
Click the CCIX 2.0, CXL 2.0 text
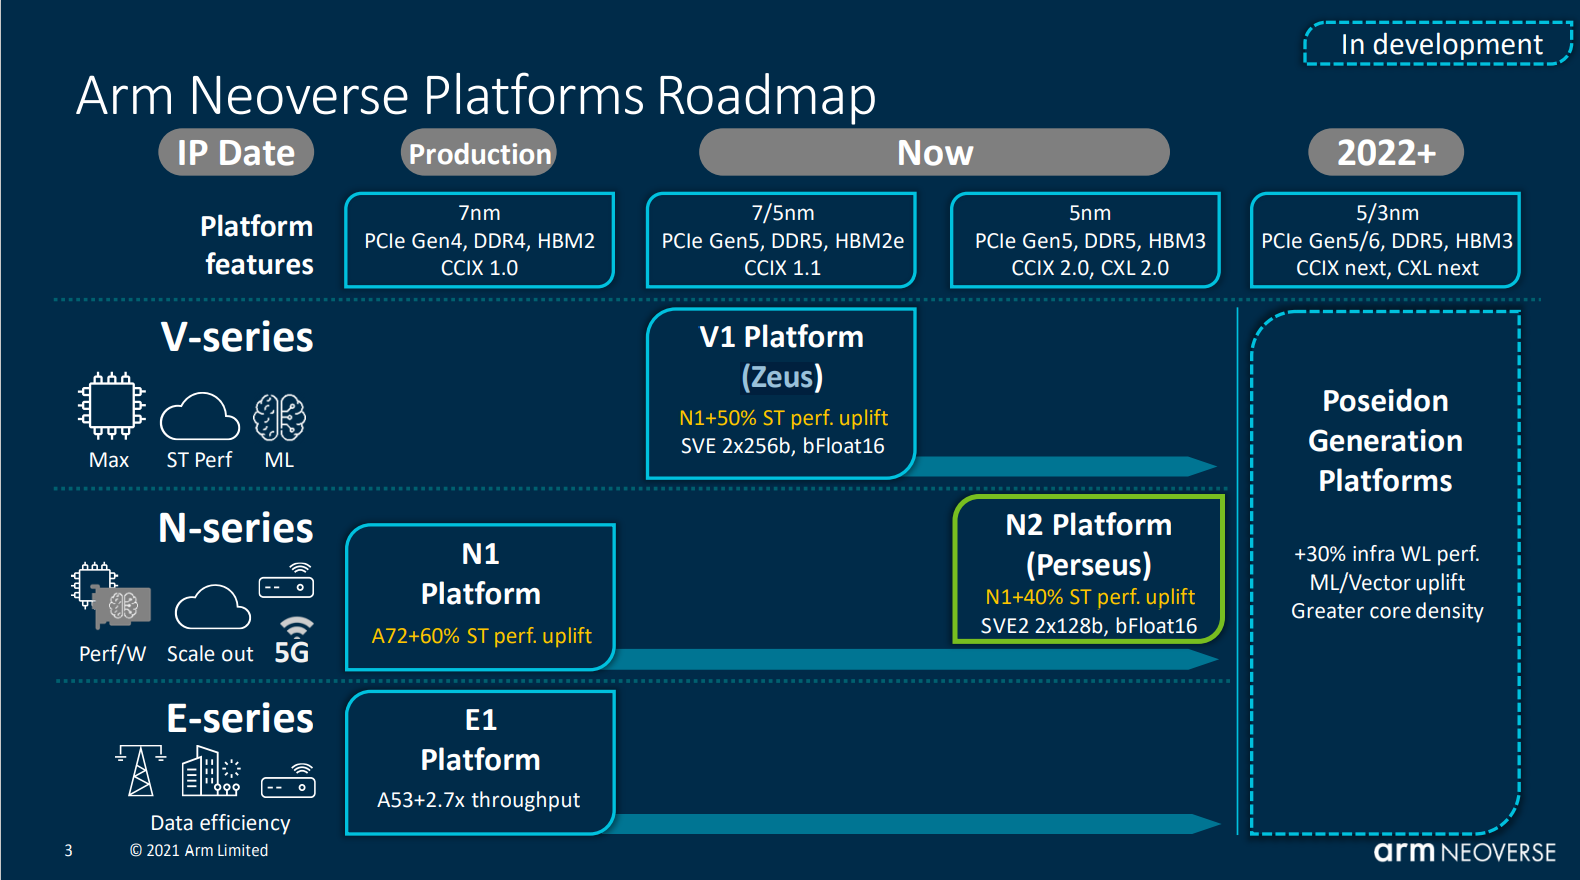click(x=1090, y=268)
